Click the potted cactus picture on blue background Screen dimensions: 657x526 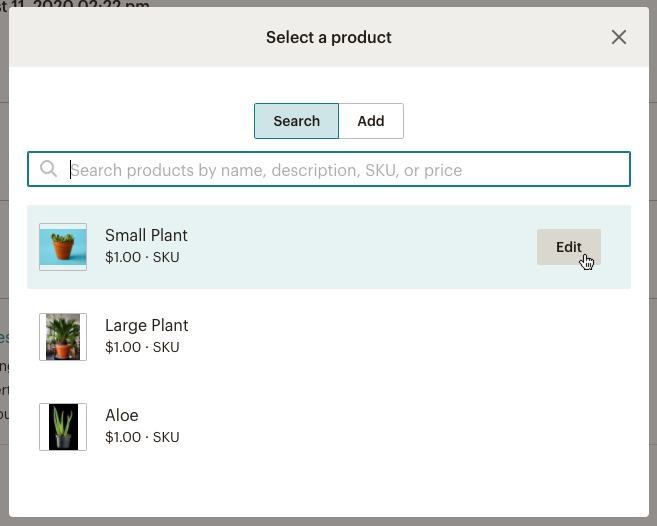(x=63, y=247)
